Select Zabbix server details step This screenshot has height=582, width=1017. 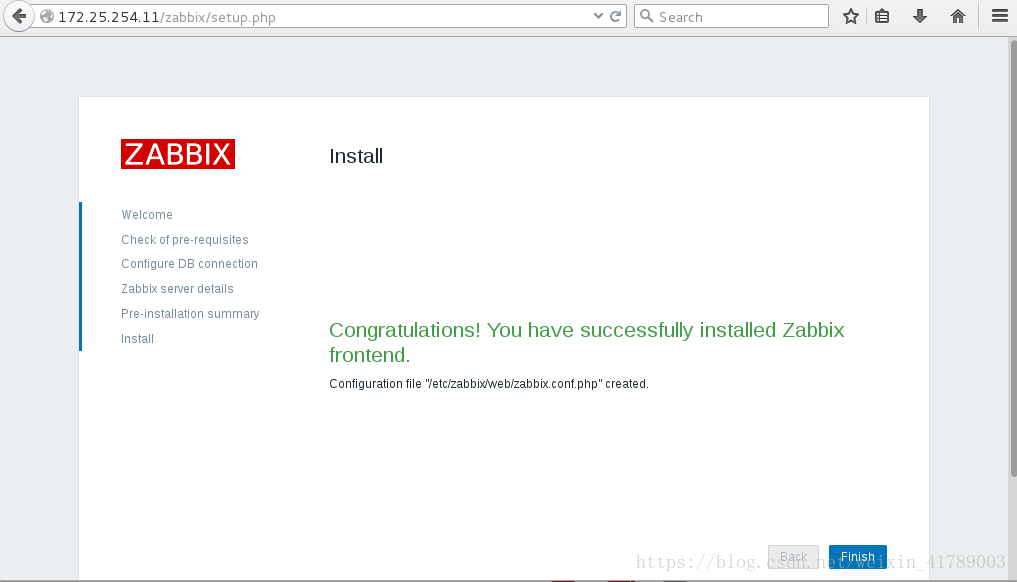click(177, 289)
